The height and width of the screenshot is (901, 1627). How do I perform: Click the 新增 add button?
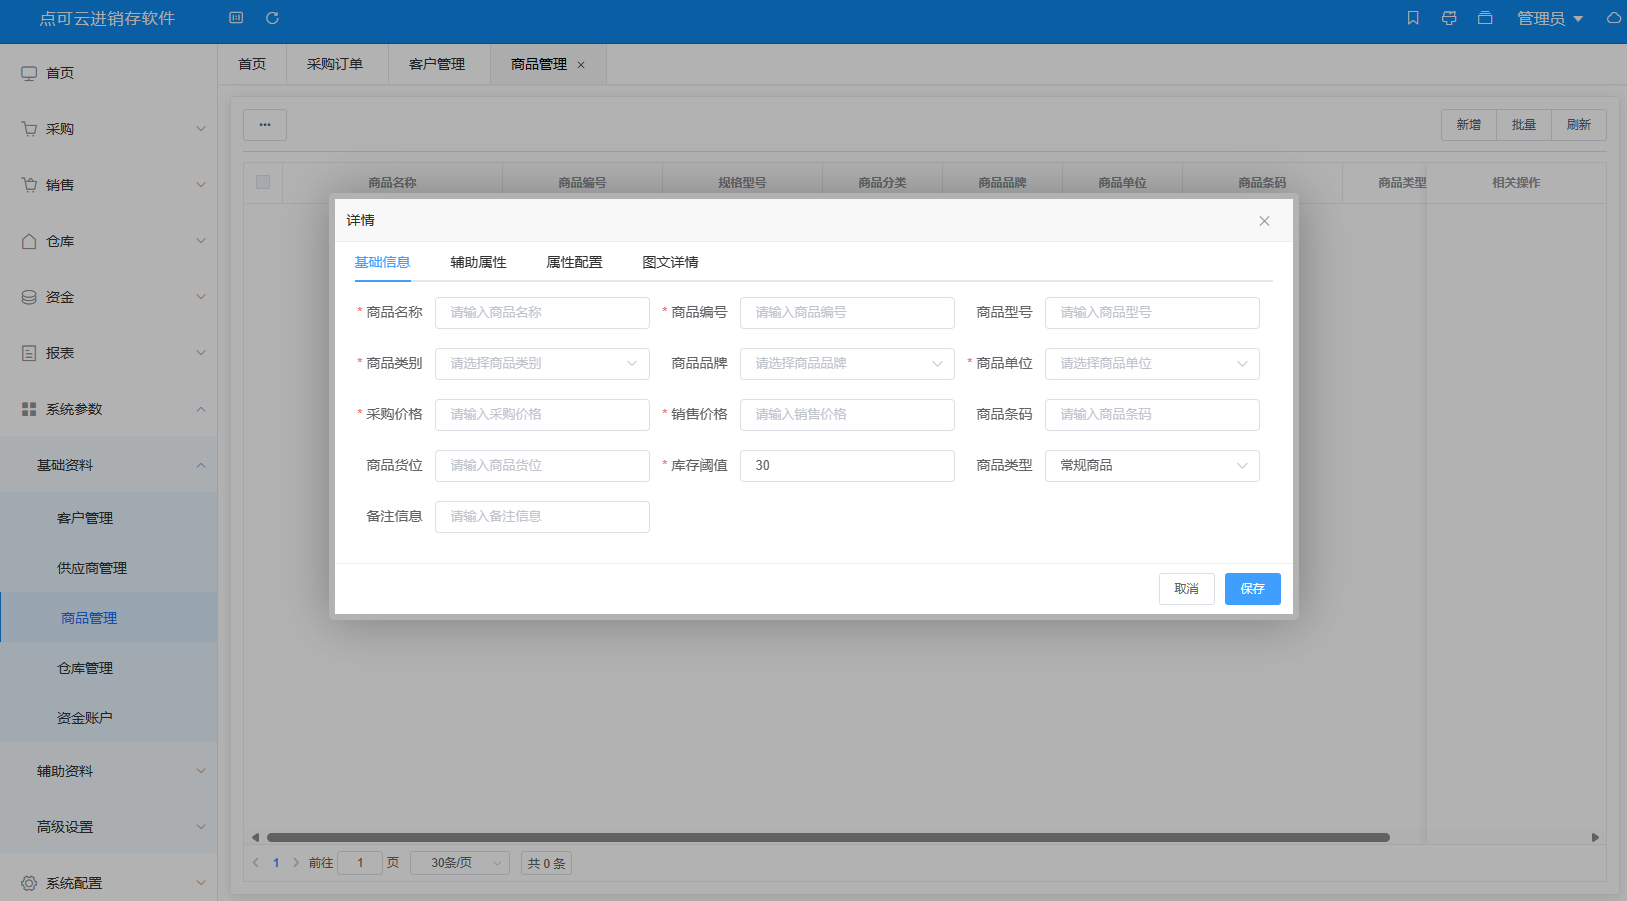[1467, 124]
